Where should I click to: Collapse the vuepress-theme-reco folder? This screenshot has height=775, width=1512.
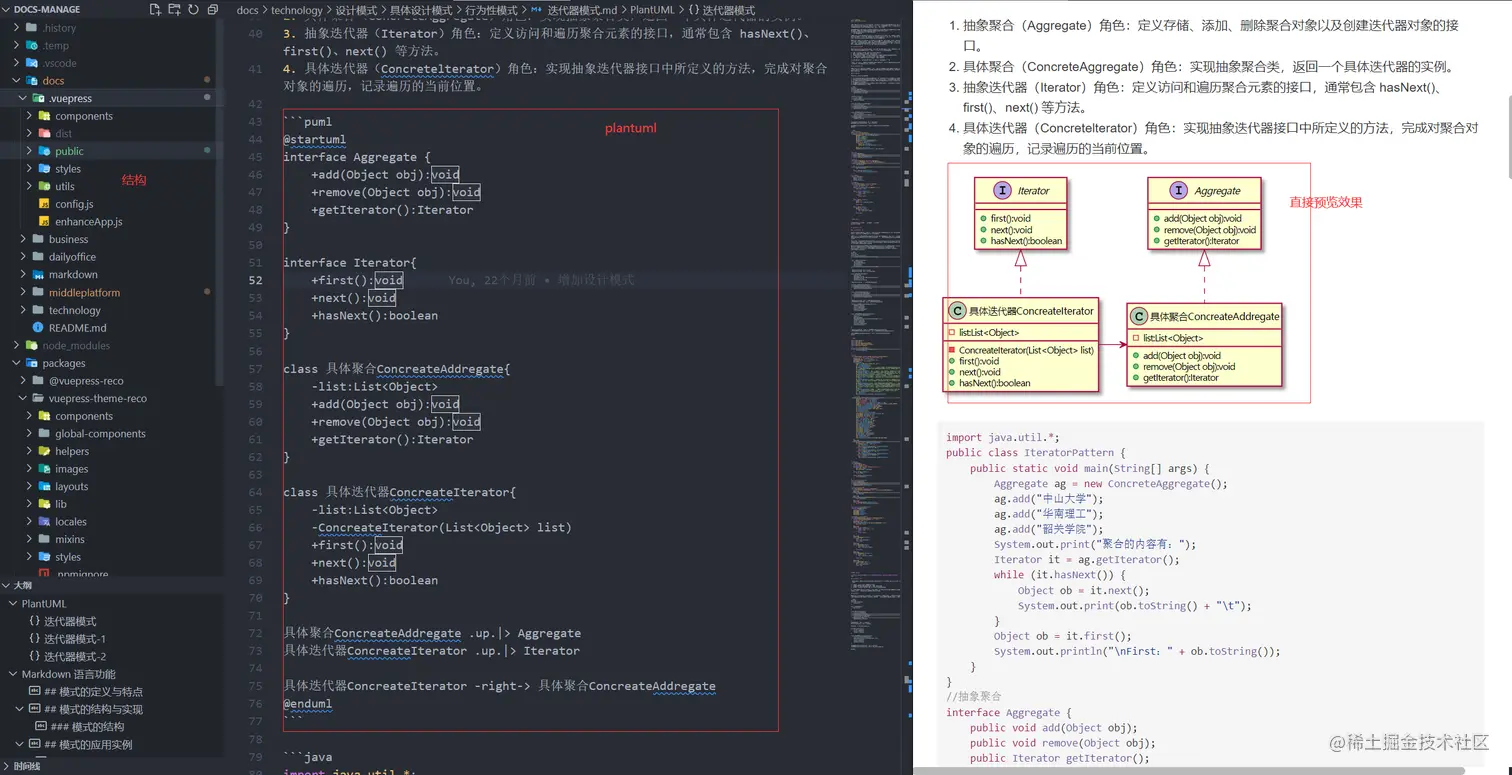23,398
